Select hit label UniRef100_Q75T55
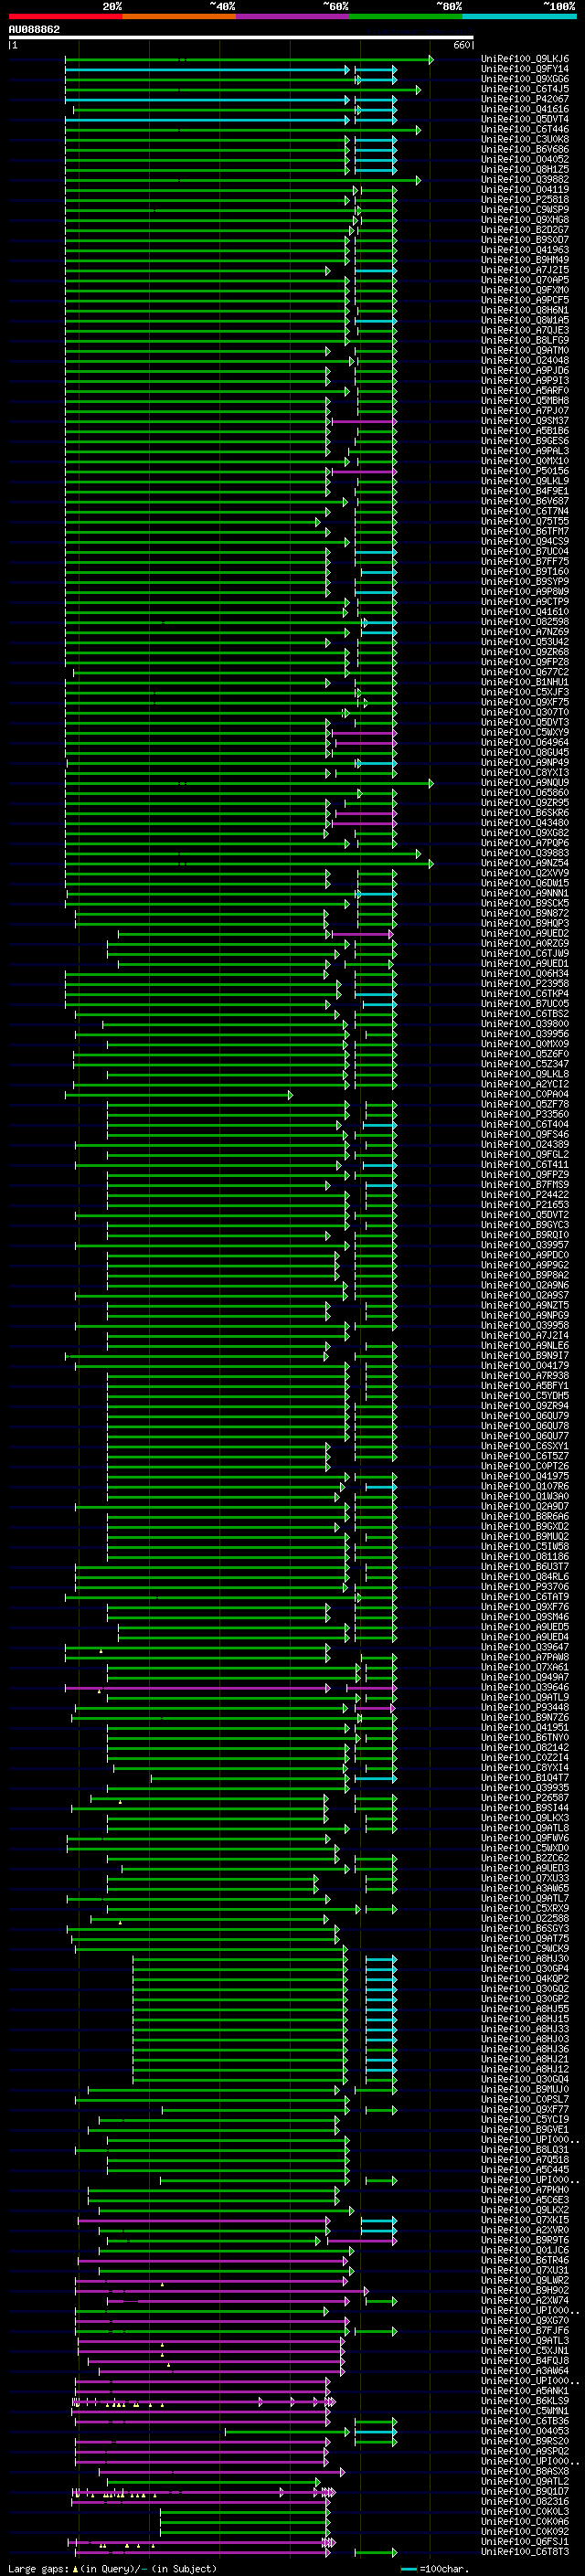Screen dimensions: 585x2576 click(x=525, y=521)
